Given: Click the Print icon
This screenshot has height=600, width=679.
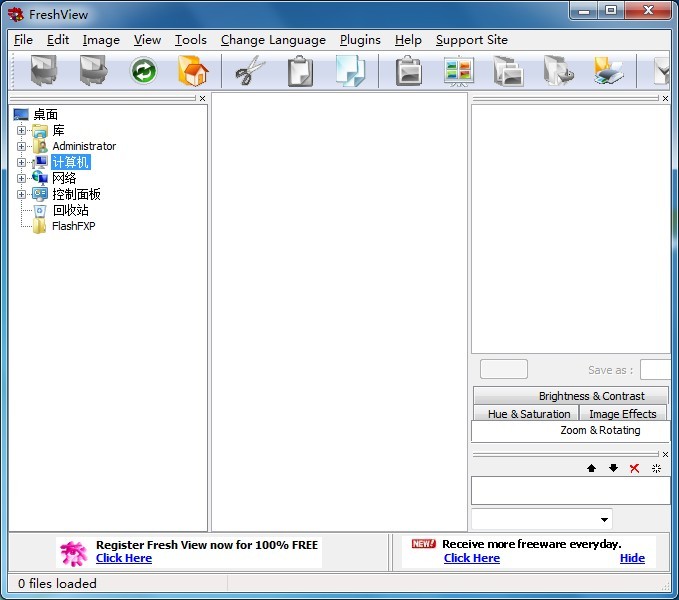Looking at the screenshot, I should 608,71.
